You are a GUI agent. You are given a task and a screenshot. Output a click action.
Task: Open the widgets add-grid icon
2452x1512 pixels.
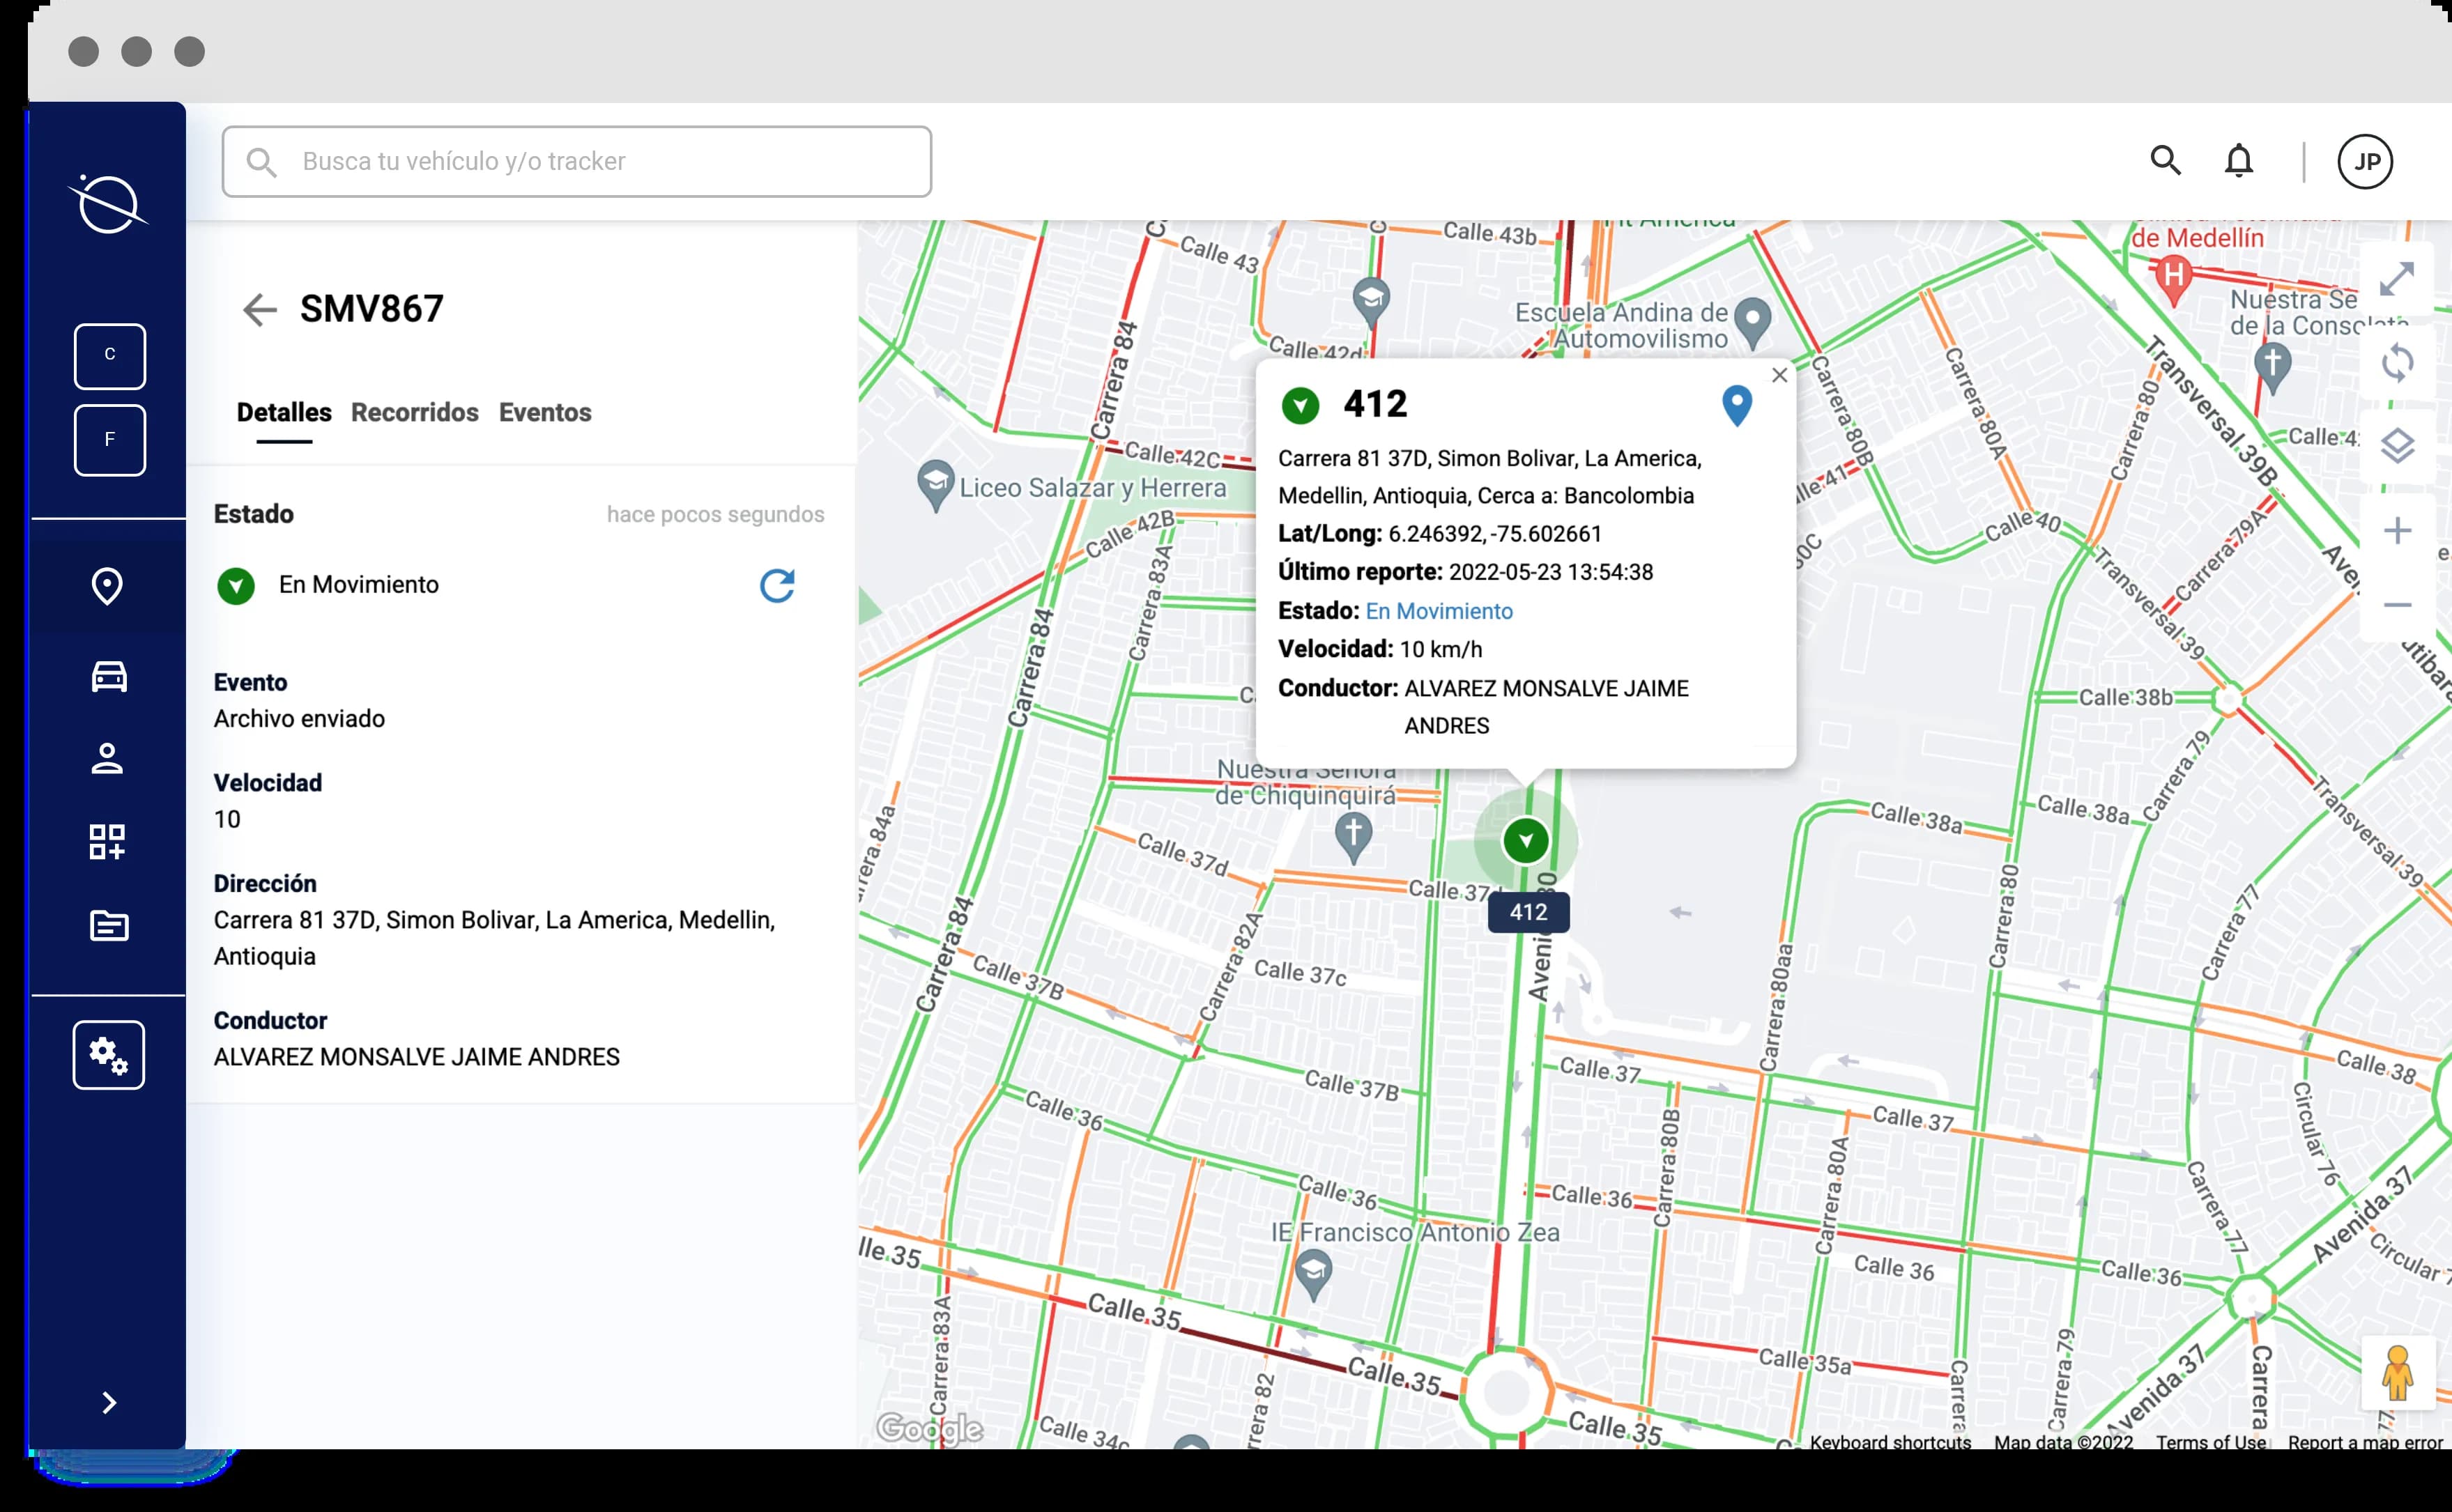tap(107, 842)
